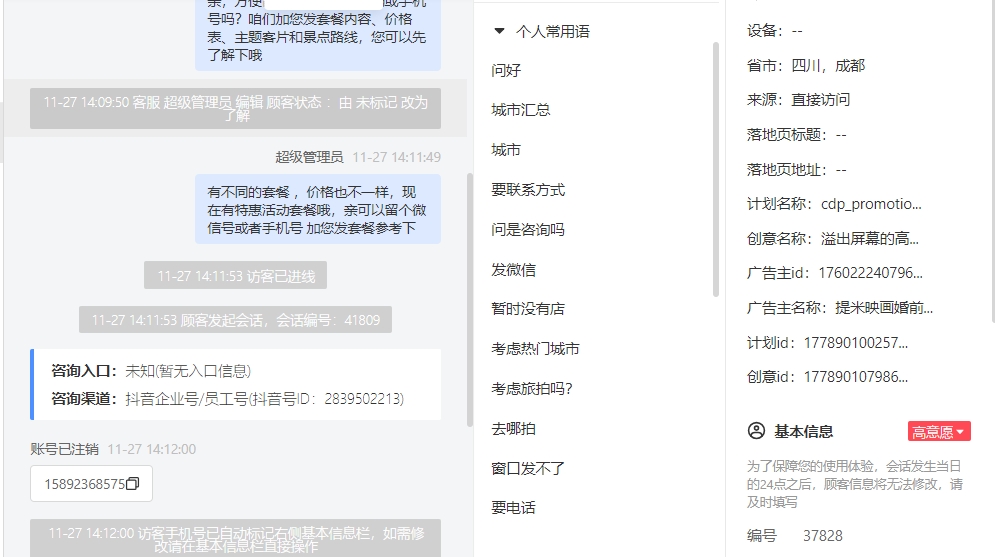Click the message about 特惠活动套餐
Screen dimensions: 995x557
point(318,209)
